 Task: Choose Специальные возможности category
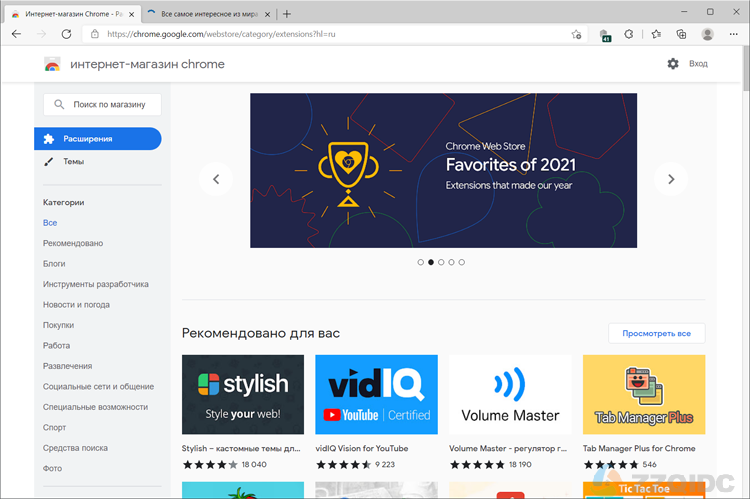point(95,407)
